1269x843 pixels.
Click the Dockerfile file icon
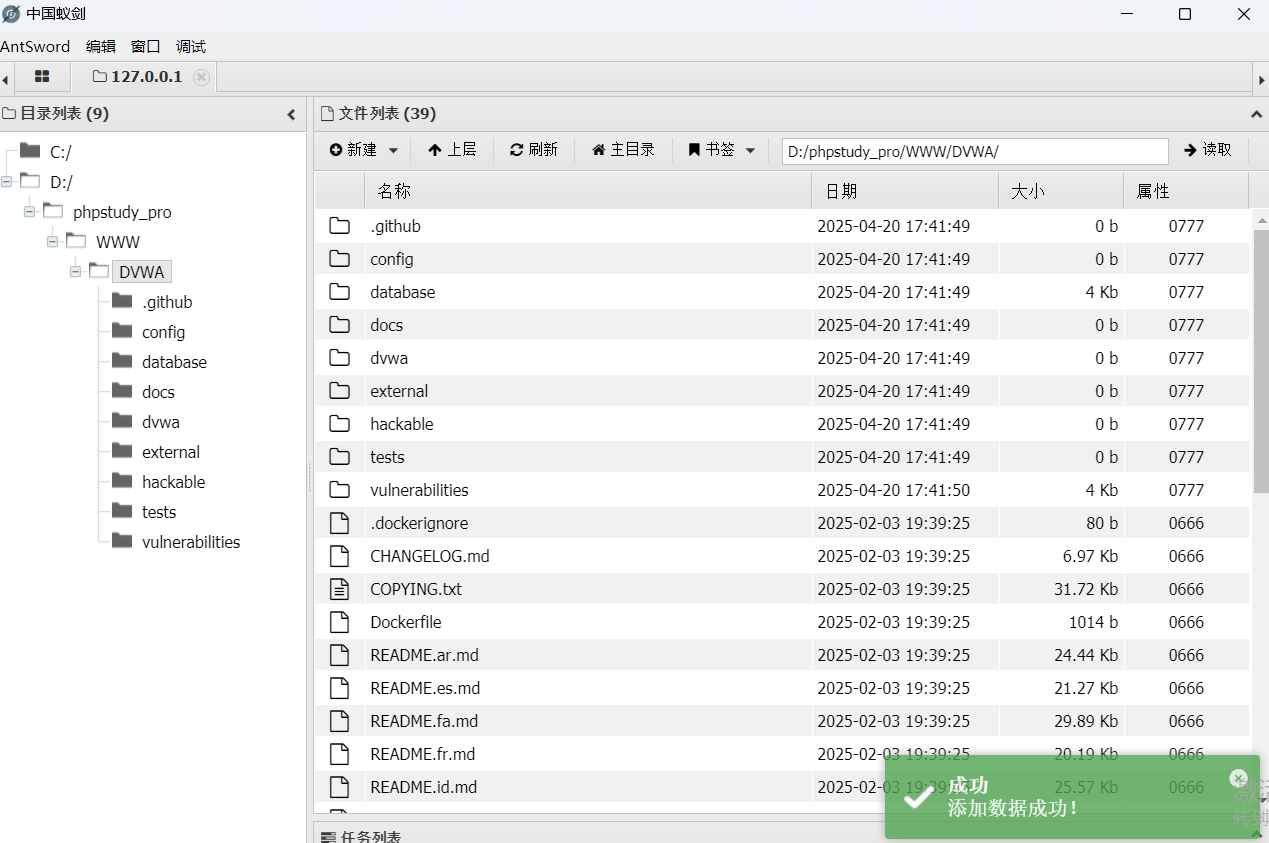coord(340,622)
